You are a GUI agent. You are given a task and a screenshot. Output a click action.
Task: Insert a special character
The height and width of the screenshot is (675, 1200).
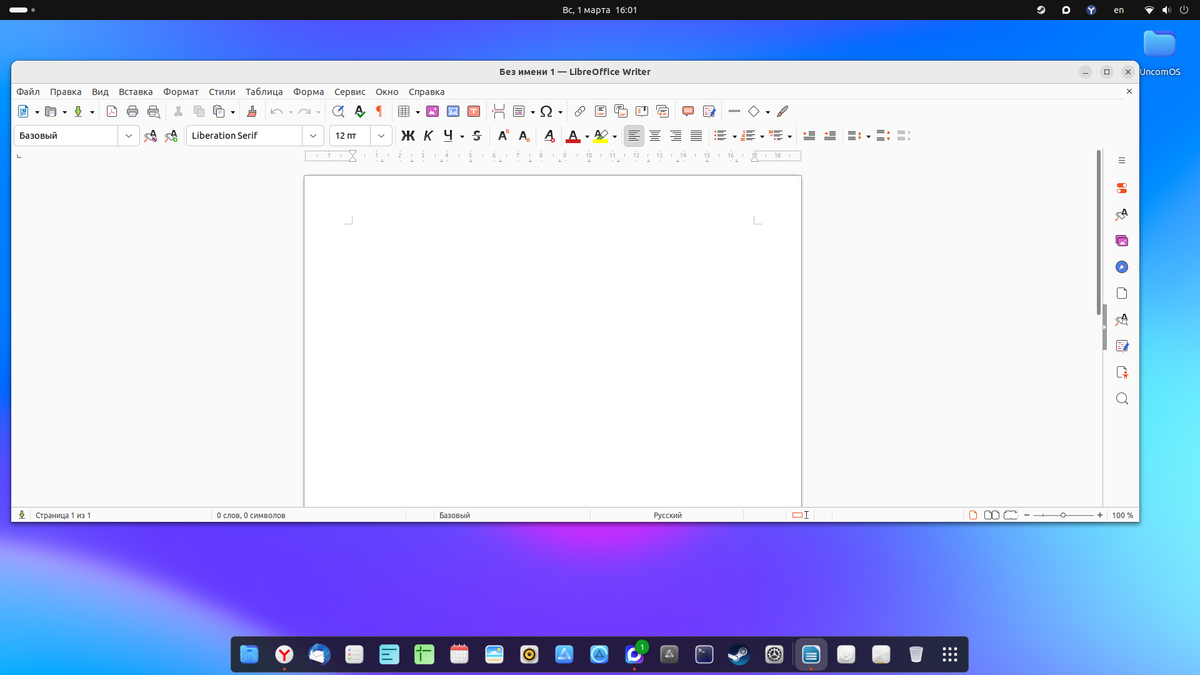[x=545, y=111]
